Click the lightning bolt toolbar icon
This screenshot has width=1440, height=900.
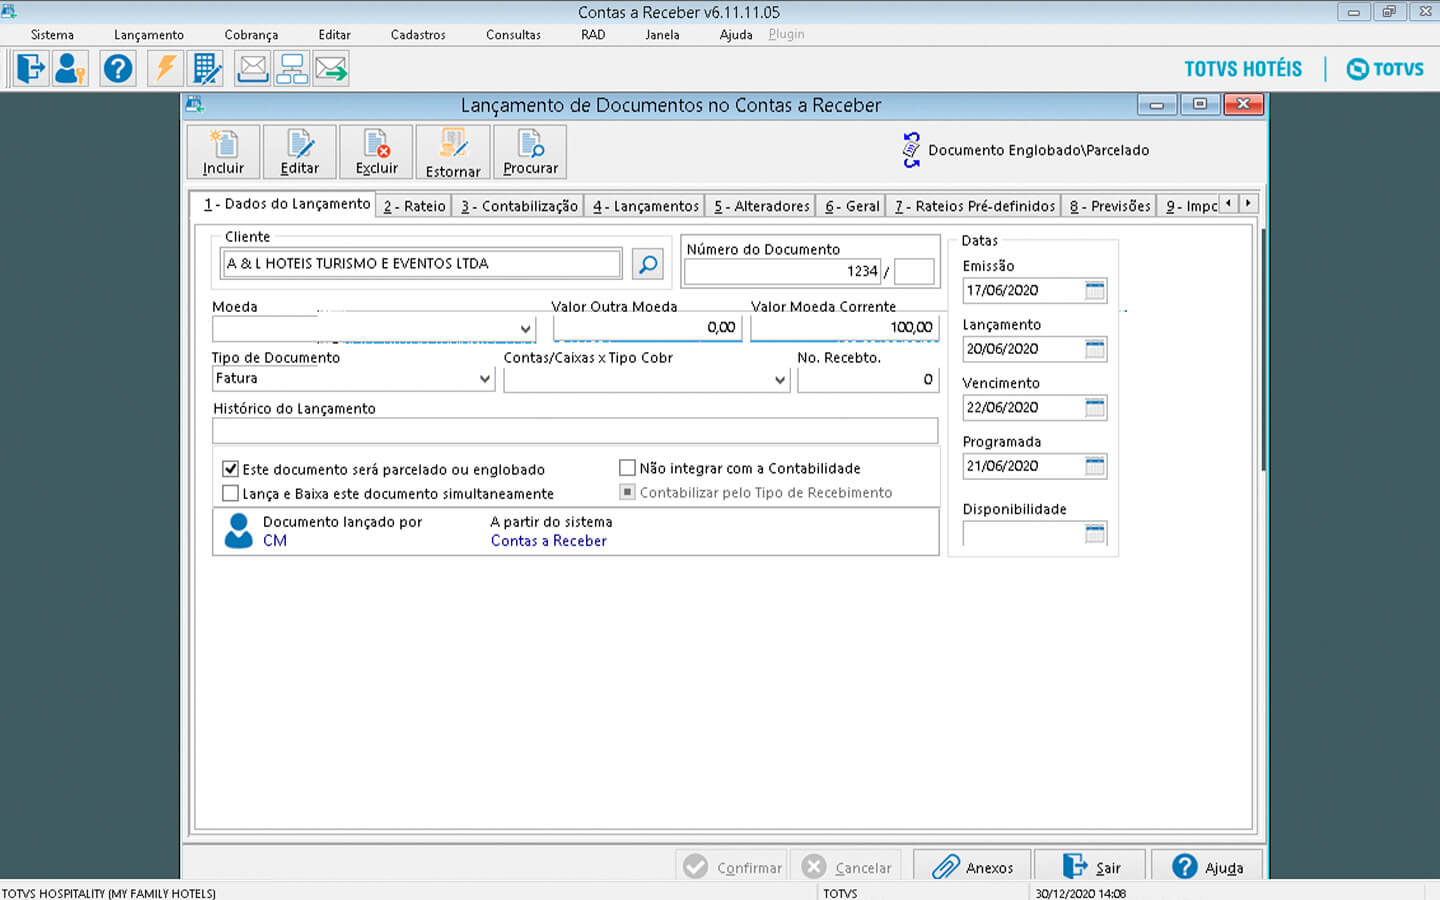pos(164,69)
